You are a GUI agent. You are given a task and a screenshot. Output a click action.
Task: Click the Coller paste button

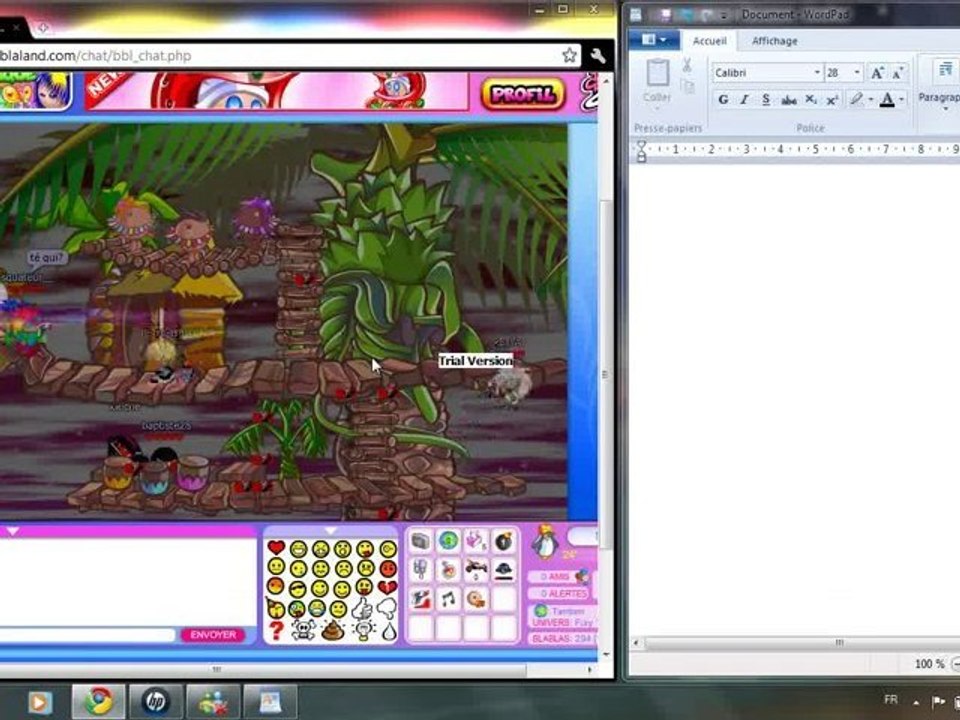pyautogui.click(x=657, y=81)
